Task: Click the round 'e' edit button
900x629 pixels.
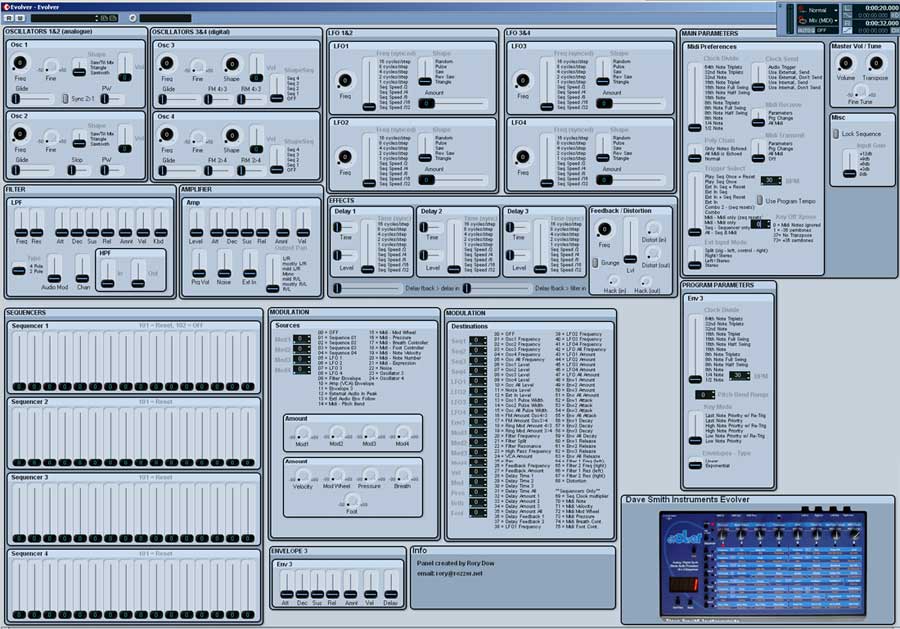Action: [133, 18]
